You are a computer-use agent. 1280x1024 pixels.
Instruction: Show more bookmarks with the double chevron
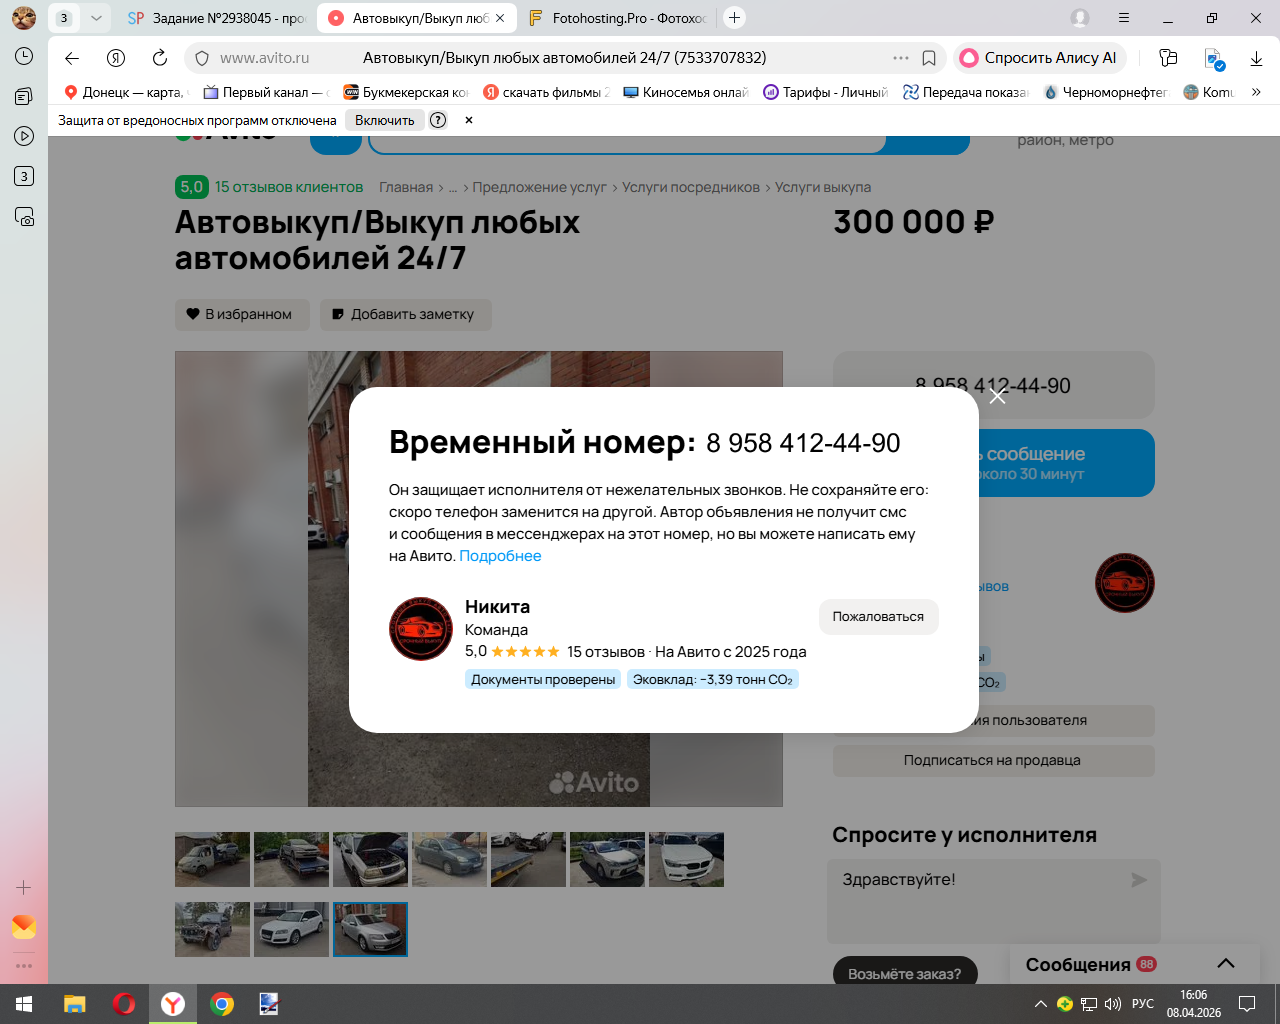(1256, 92)
